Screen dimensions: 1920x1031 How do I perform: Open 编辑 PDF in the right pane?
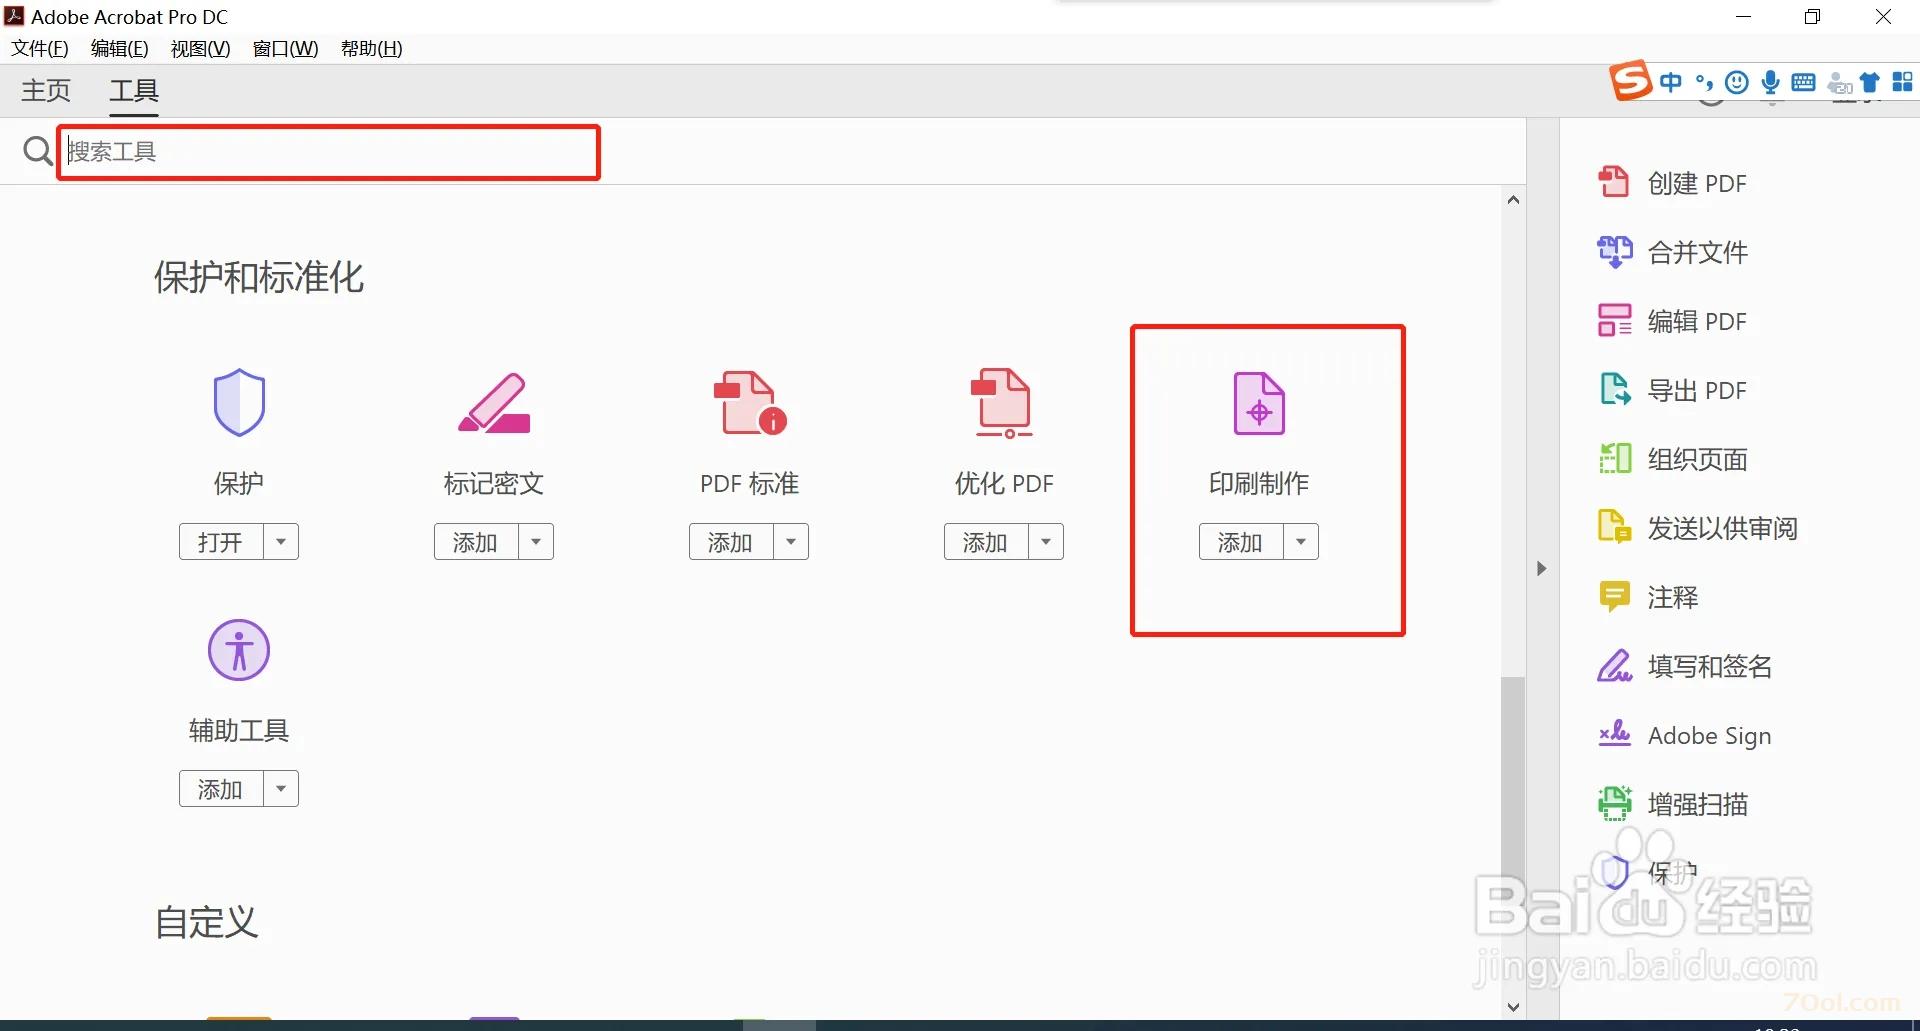(1673, 321)
